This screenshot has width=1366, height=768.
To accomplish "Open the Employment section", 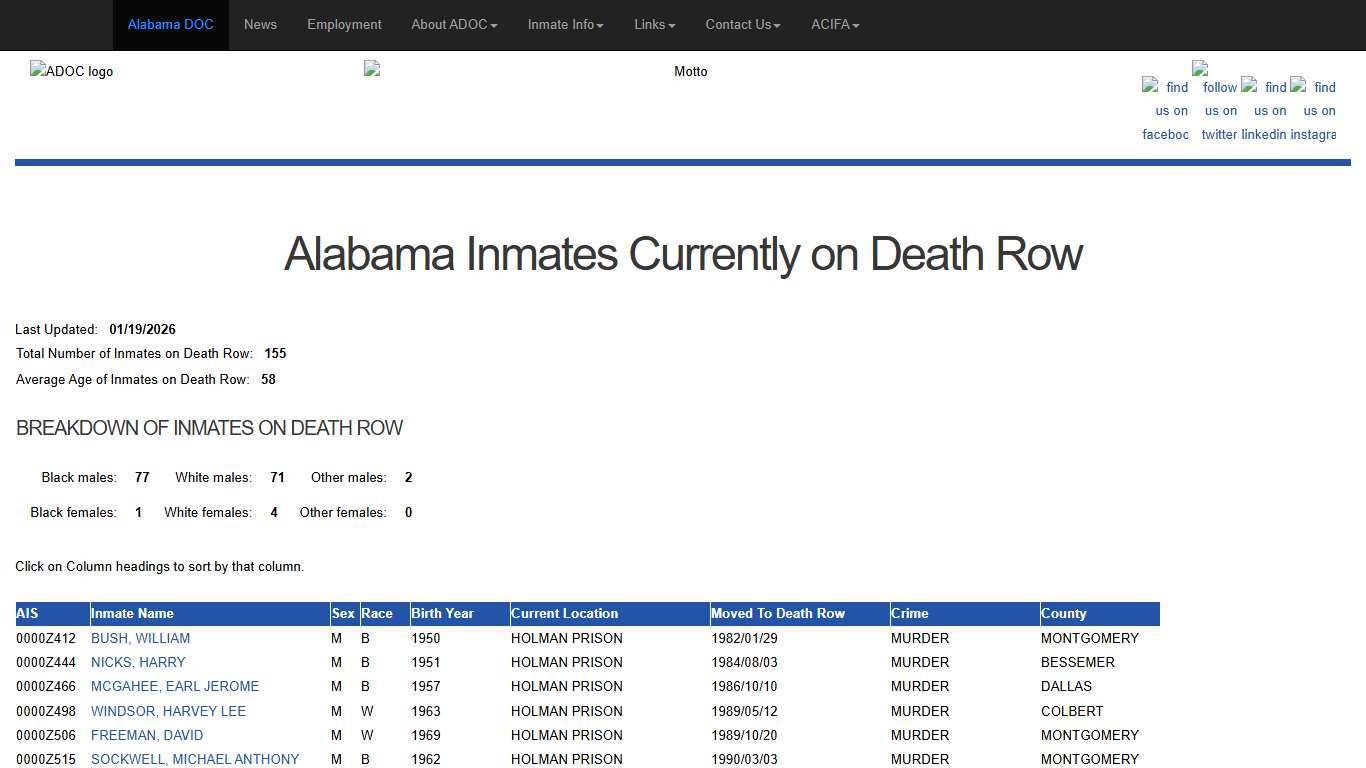I will [344, 25].
